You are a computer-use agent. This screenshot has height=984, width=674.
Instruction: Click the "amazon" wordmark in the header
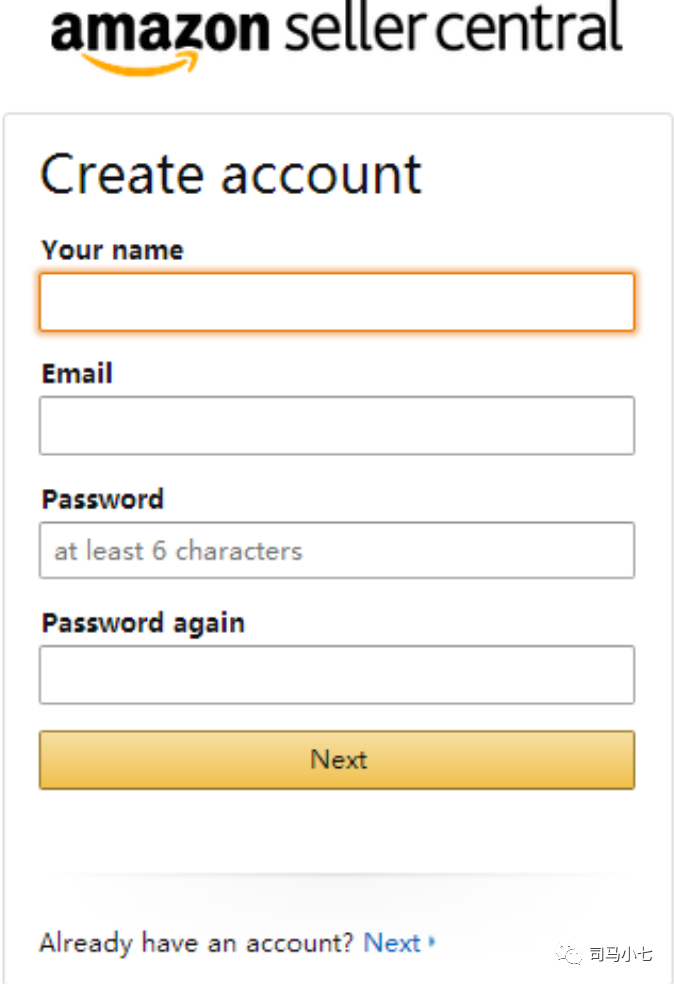pos(161,30)
